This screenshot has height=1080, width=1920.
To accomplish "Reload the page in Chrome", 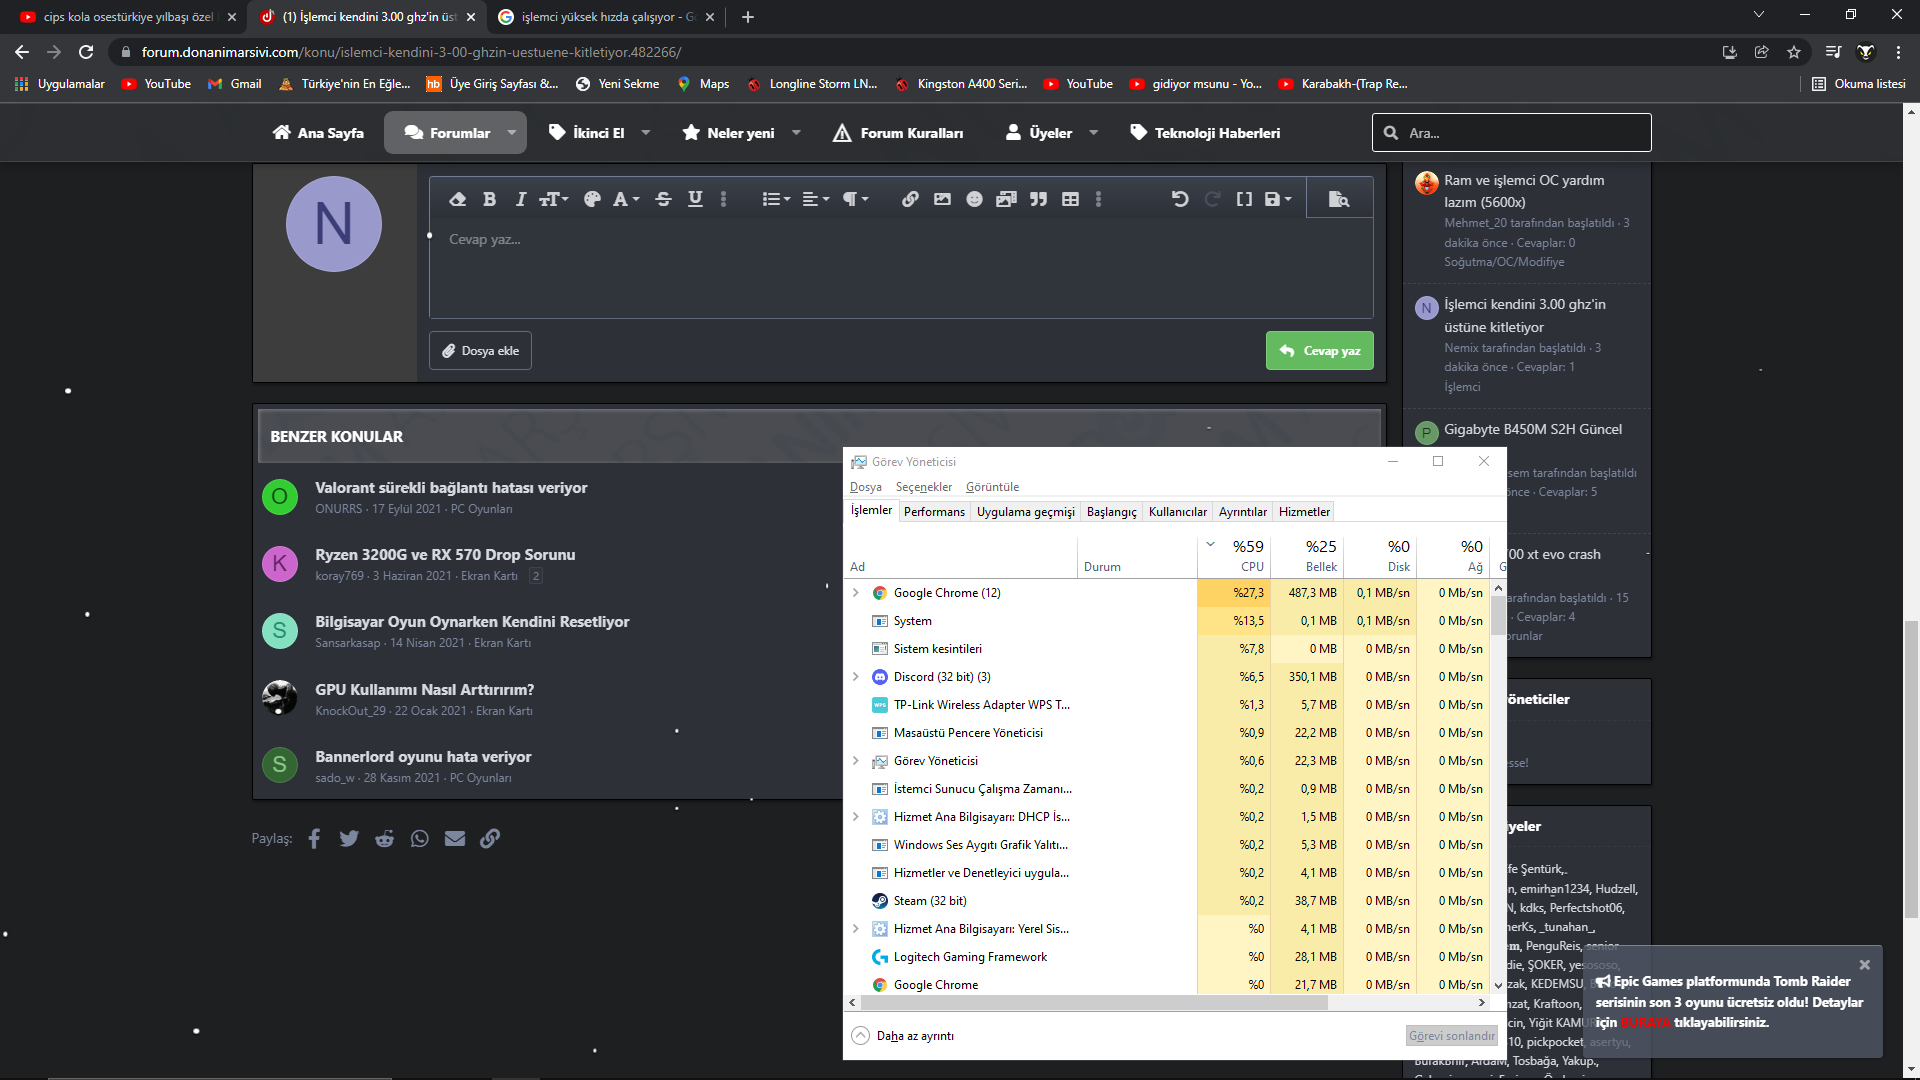I will point(86,52).
